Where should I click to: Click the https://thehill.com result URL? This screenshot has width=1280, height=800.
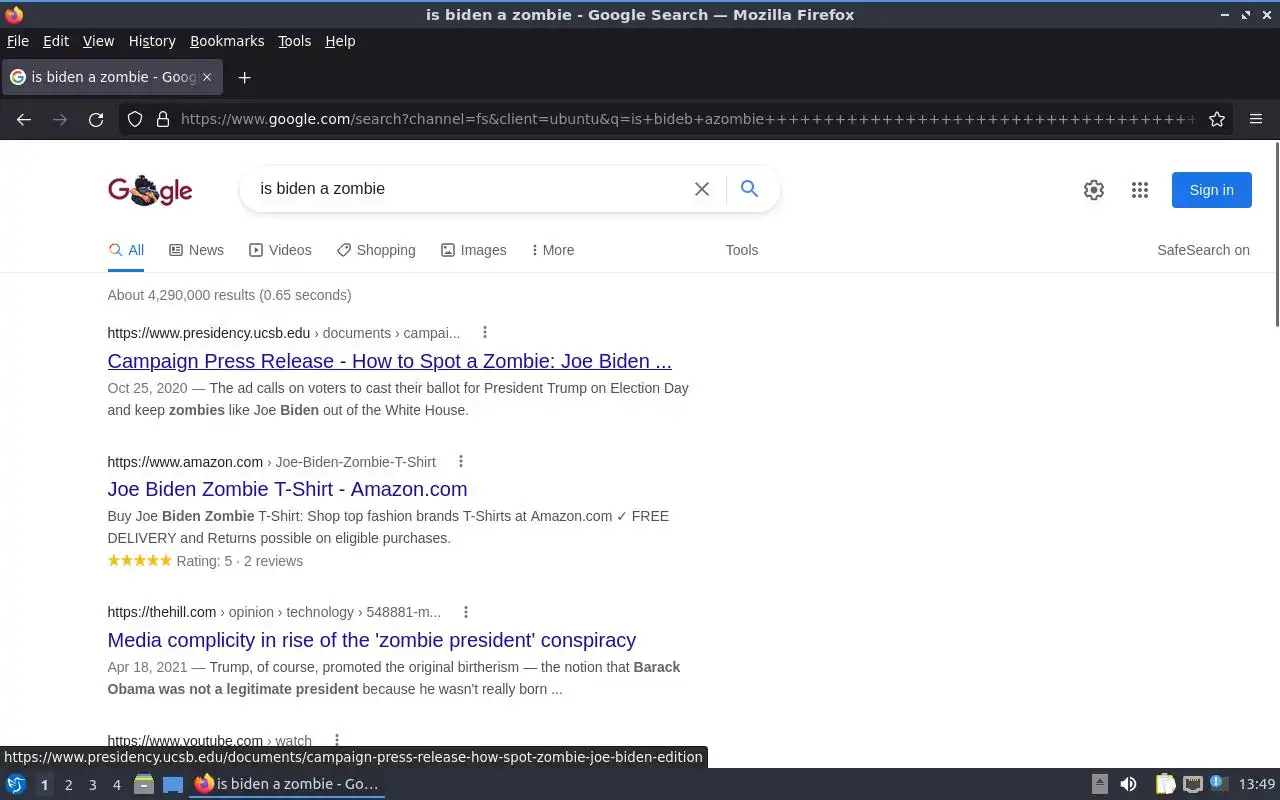[162, 612]
